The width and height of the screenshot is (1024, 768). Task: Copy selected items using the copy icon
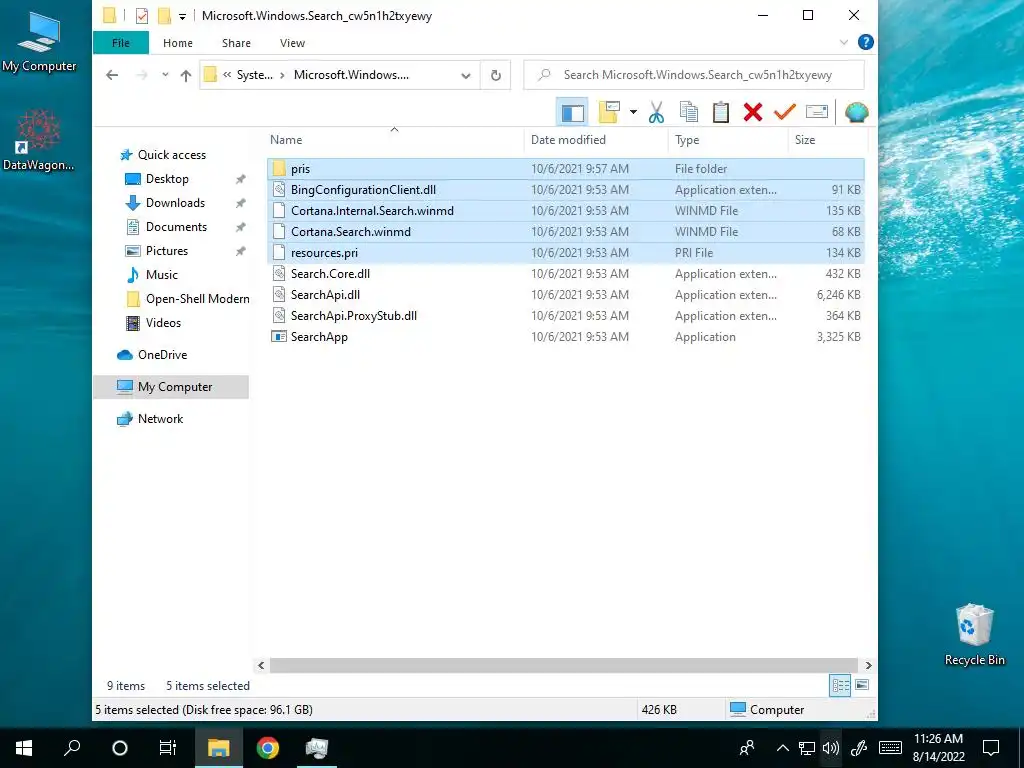tap(688, 112)
